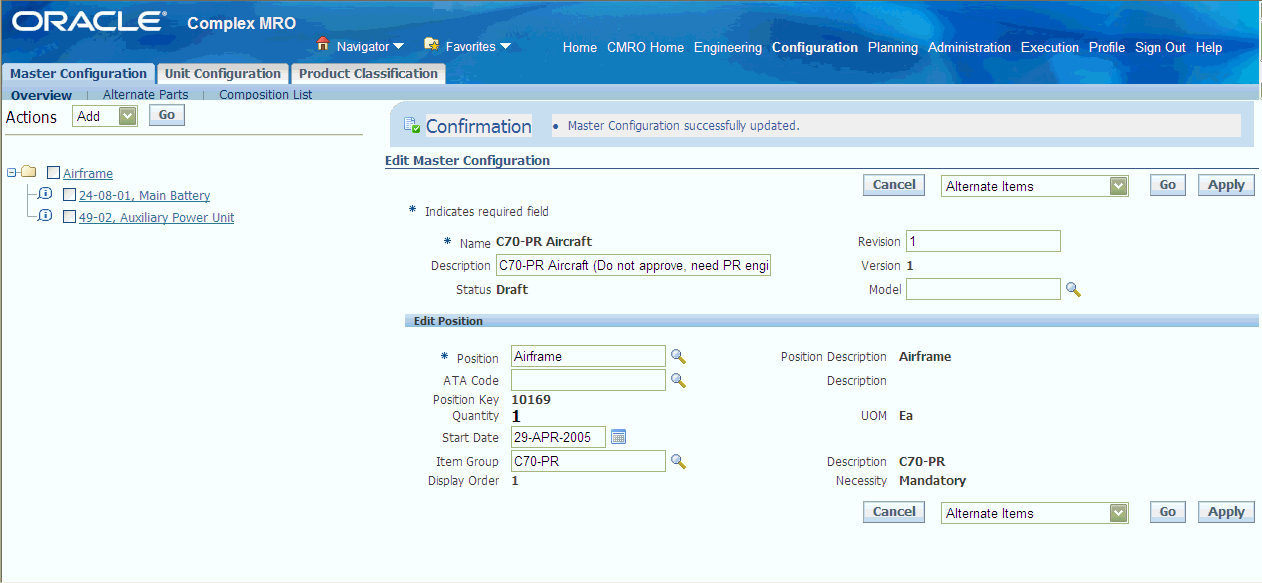Screen dimensions: 1262x583
Task: Click the top Go button beside Alternate Items
Action: [1167, 185]
